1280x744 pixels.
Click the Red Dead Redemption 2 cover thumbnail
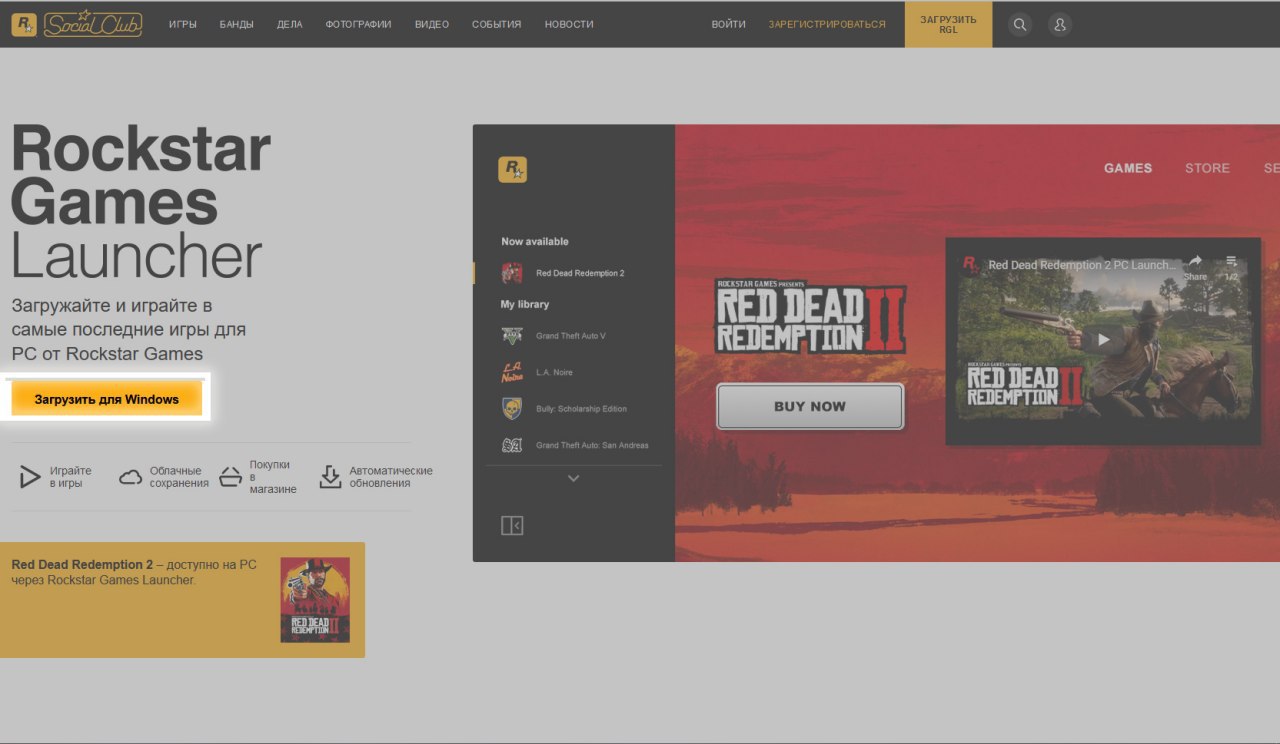(x=315, y=600)
